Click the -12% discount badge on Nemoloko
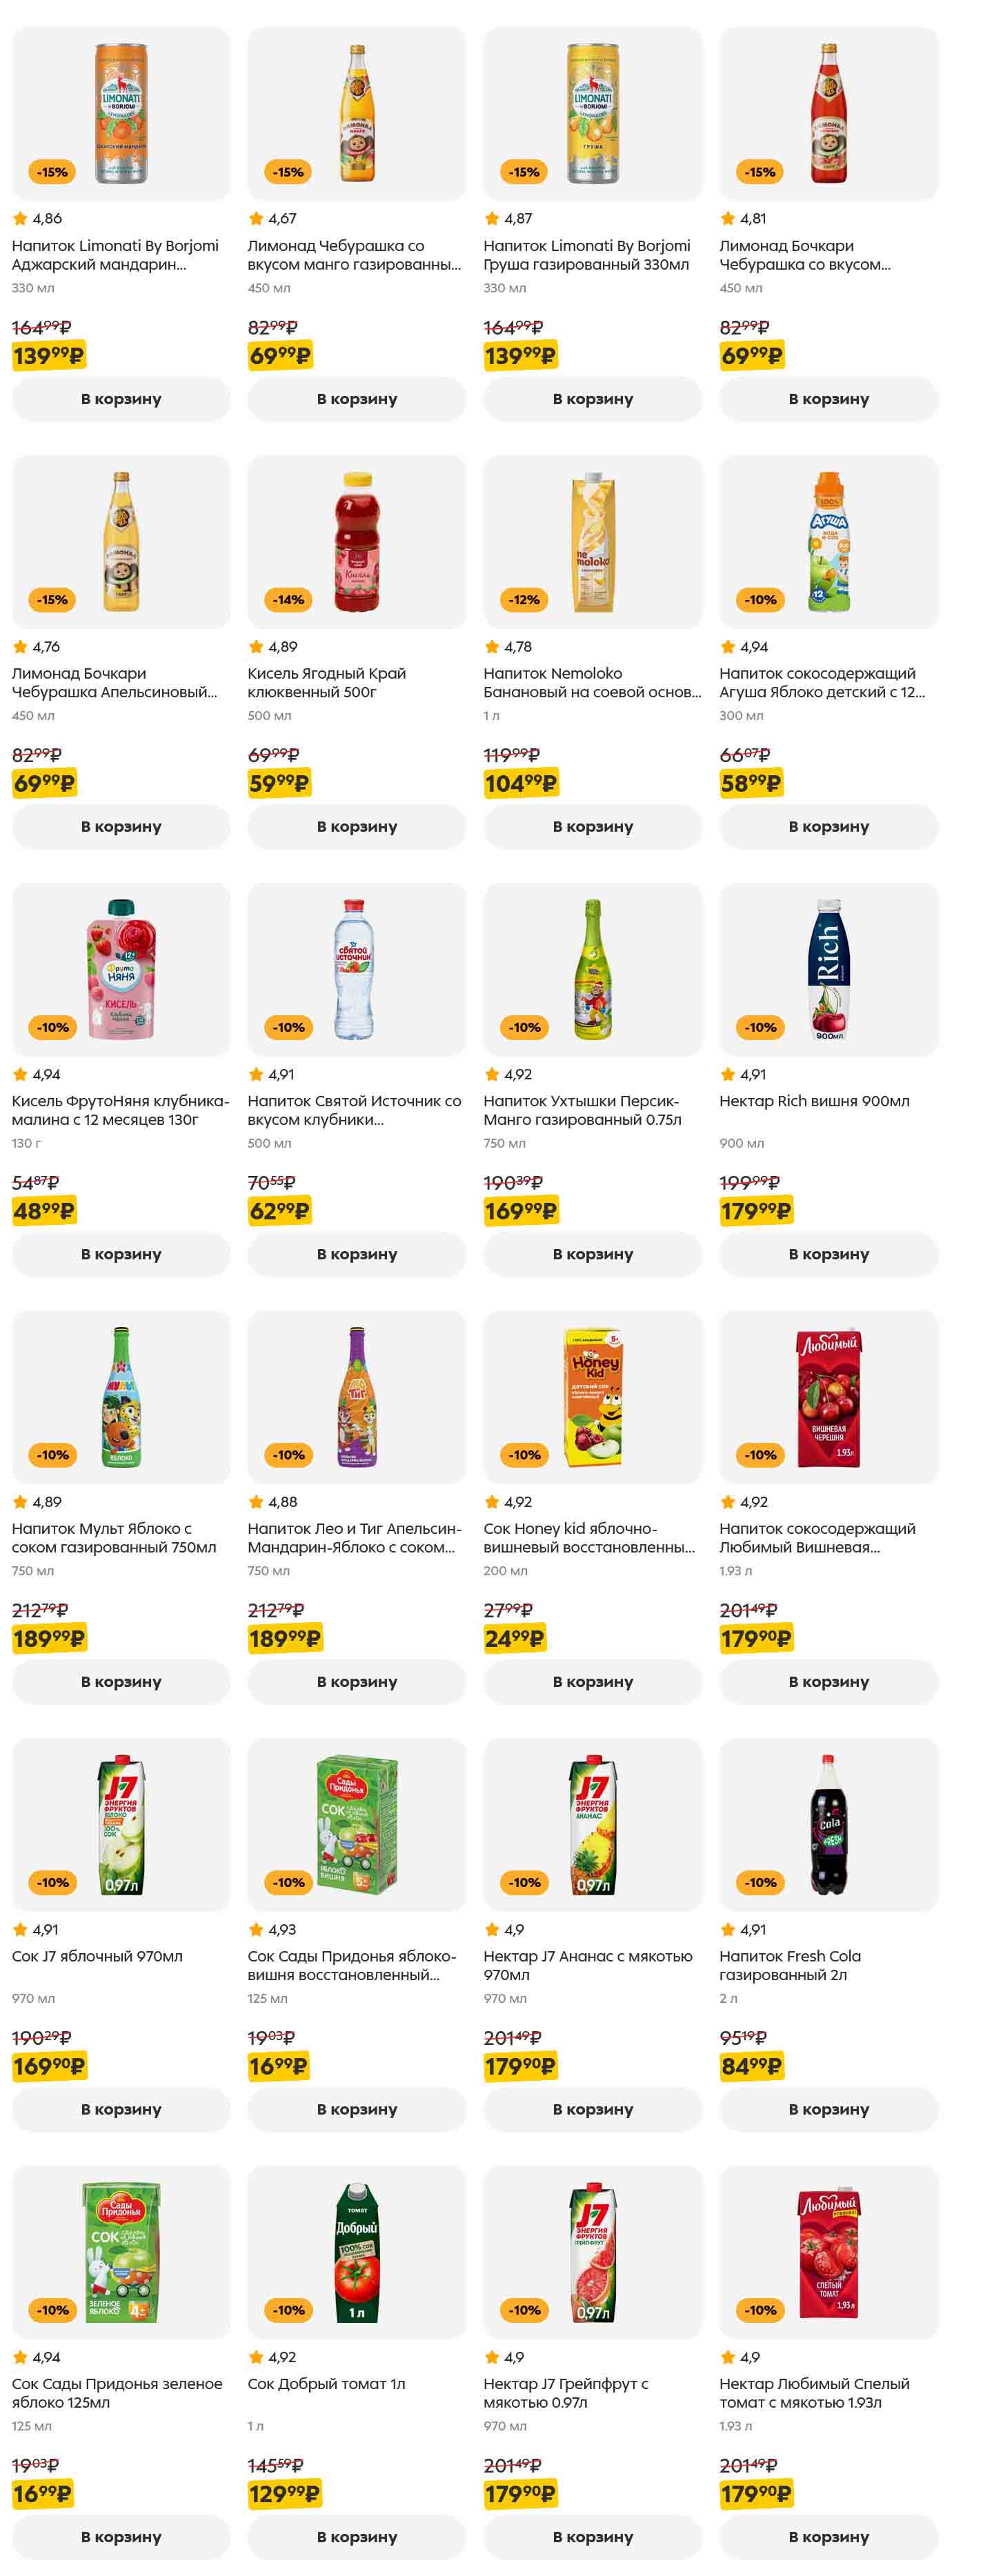The width and height of the screenshot is (983, 2576). tap(525, 600)
